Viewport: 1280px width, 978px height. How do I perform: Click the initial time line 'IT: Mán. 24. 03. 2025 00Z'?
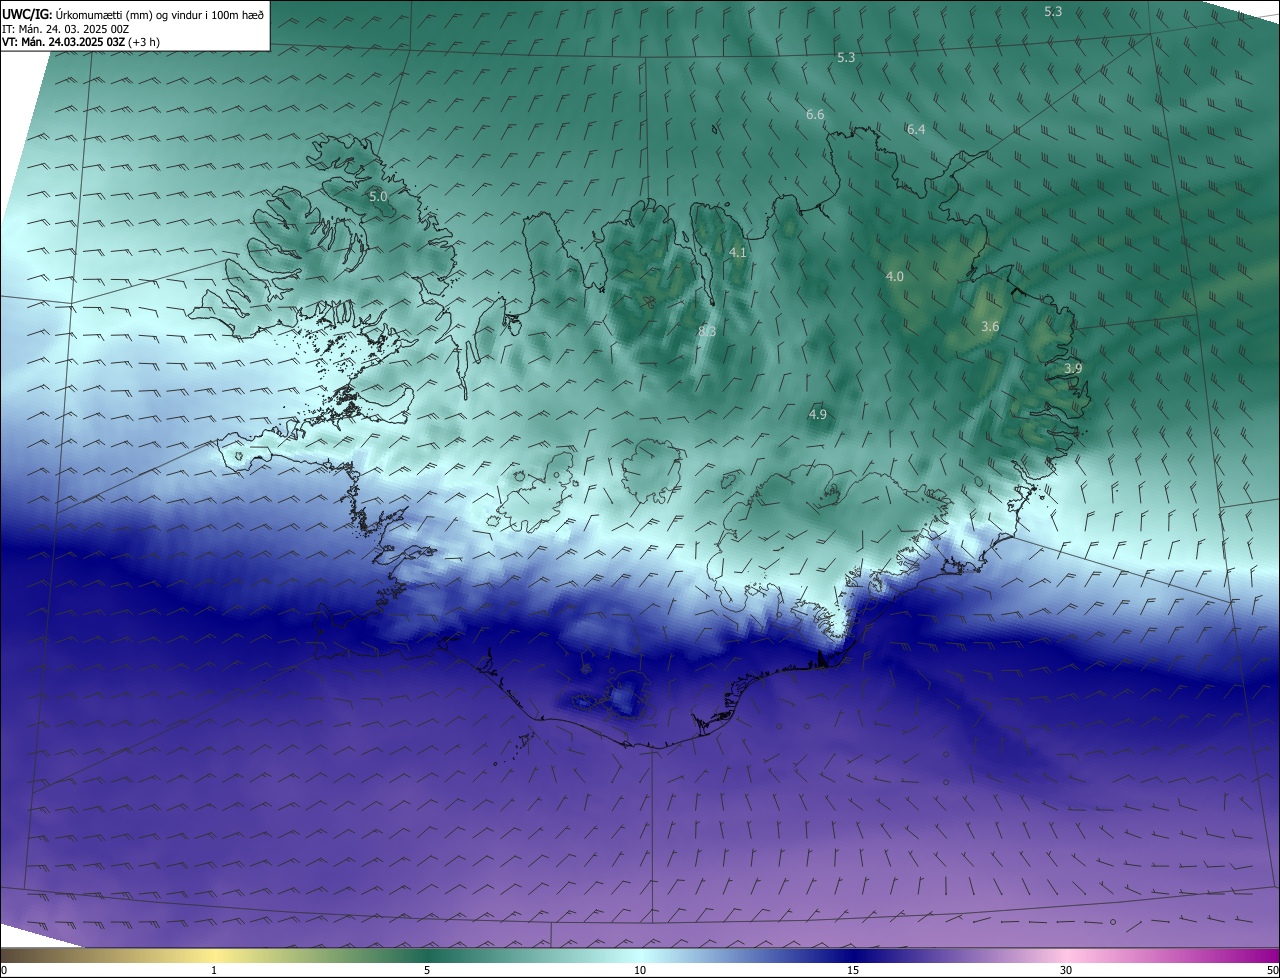[x=66, y=29]
